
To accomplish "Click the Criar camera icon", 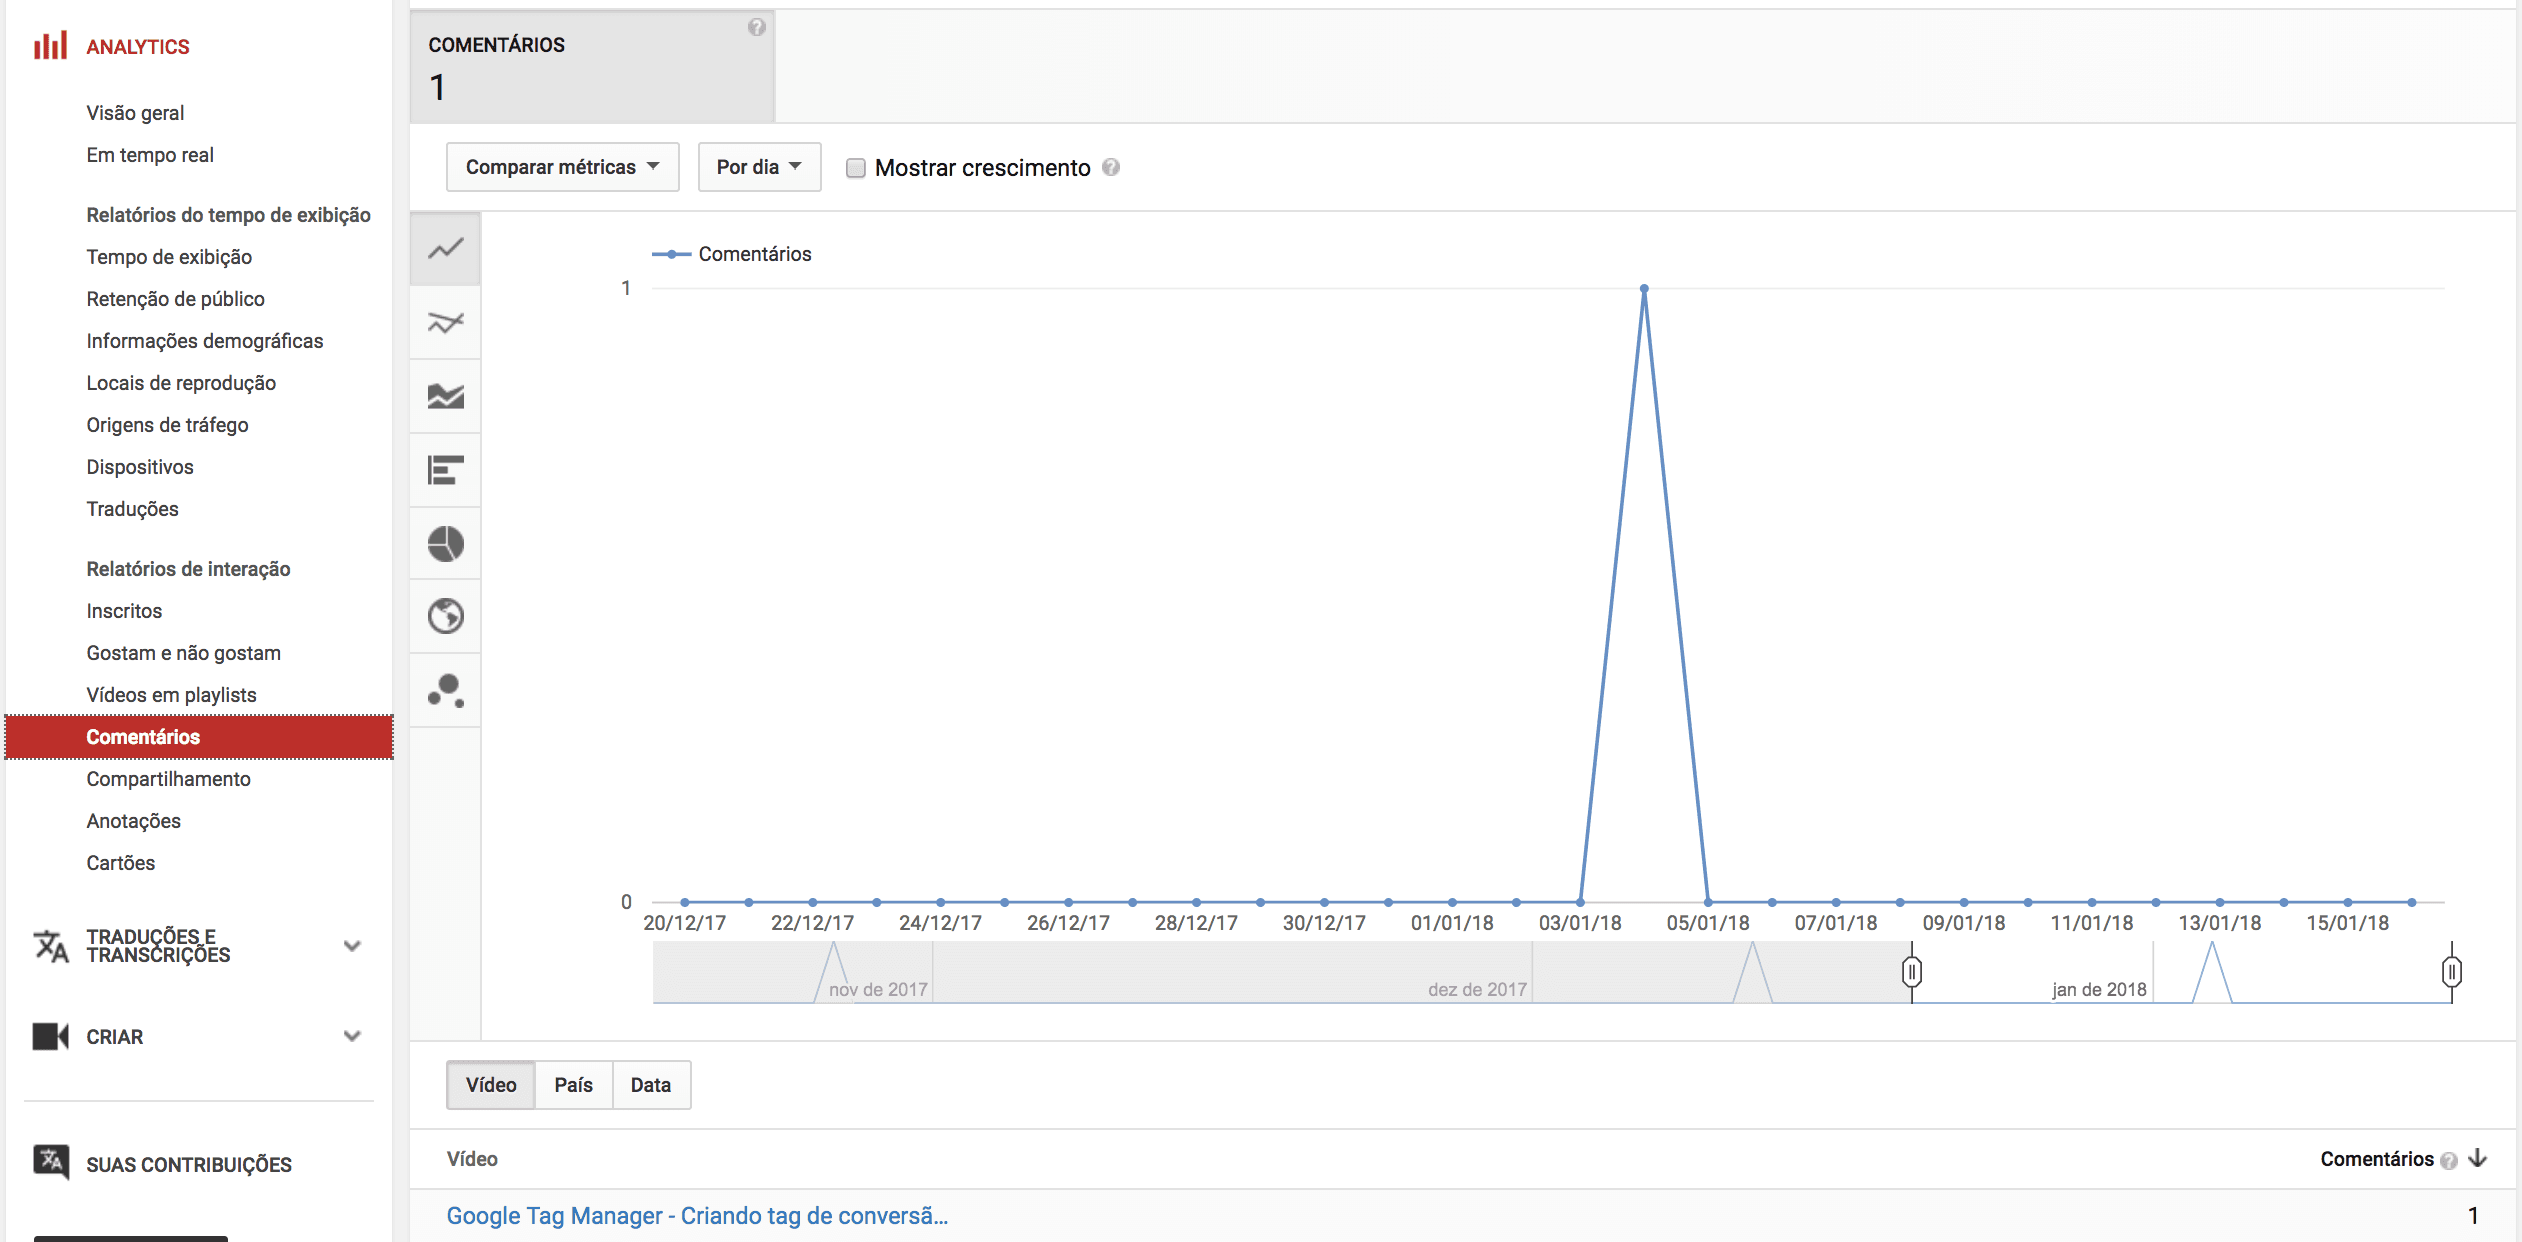I will click(51, 1037).
